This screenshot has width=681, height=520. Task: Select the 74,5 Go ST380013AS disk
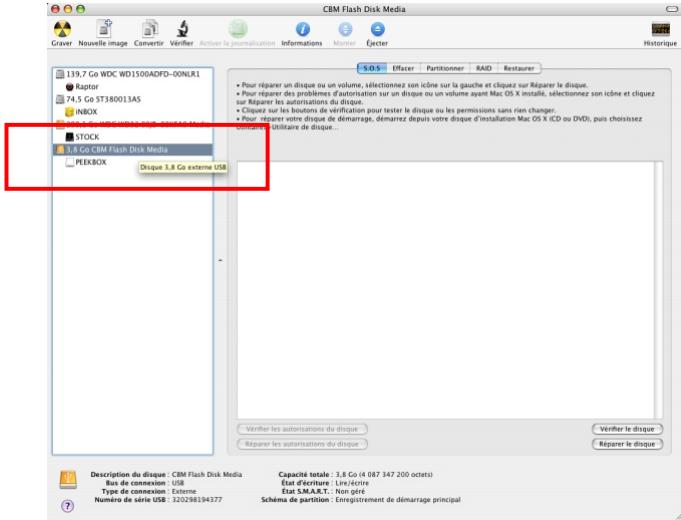(132, 99)
